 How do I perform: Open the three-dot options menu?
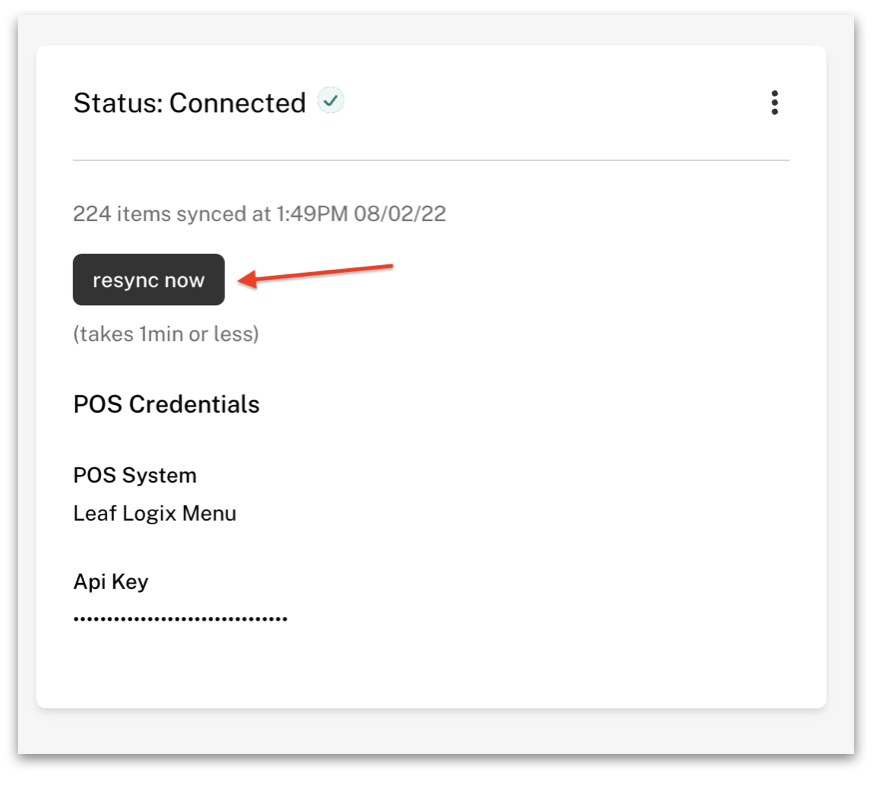pyautogui.click(x=774, y=103)
